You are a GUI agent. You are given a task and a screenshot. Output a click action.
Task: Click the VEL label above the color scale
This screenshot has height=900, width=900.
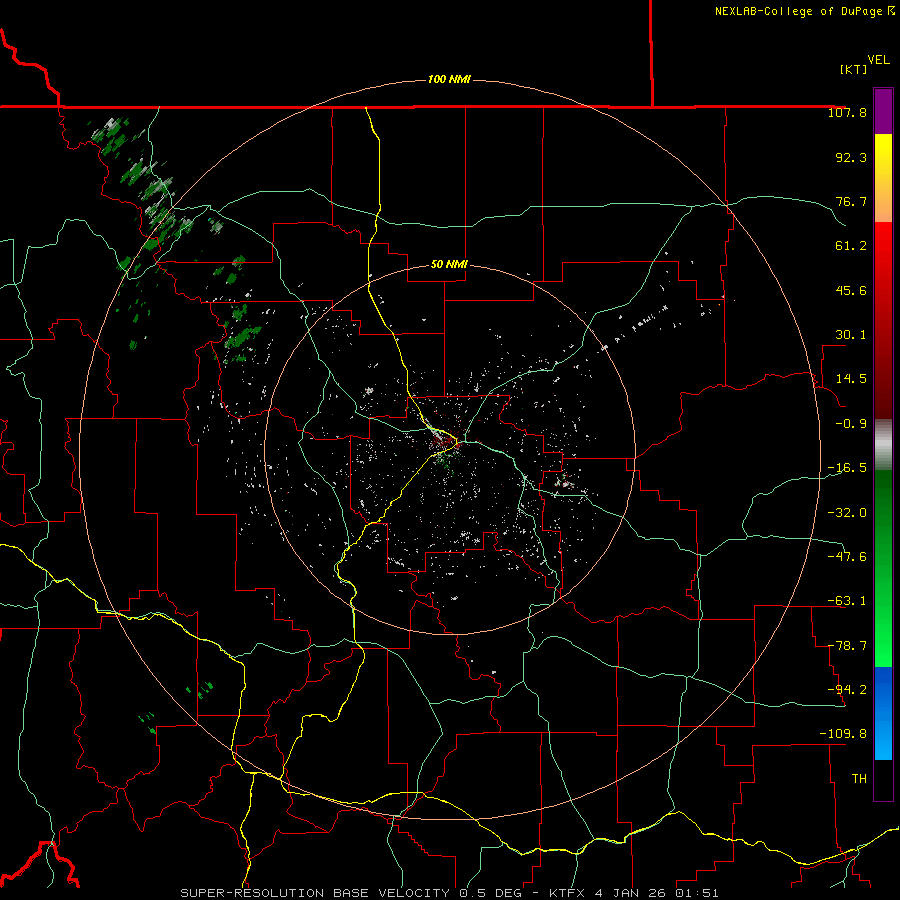[878, 60]
